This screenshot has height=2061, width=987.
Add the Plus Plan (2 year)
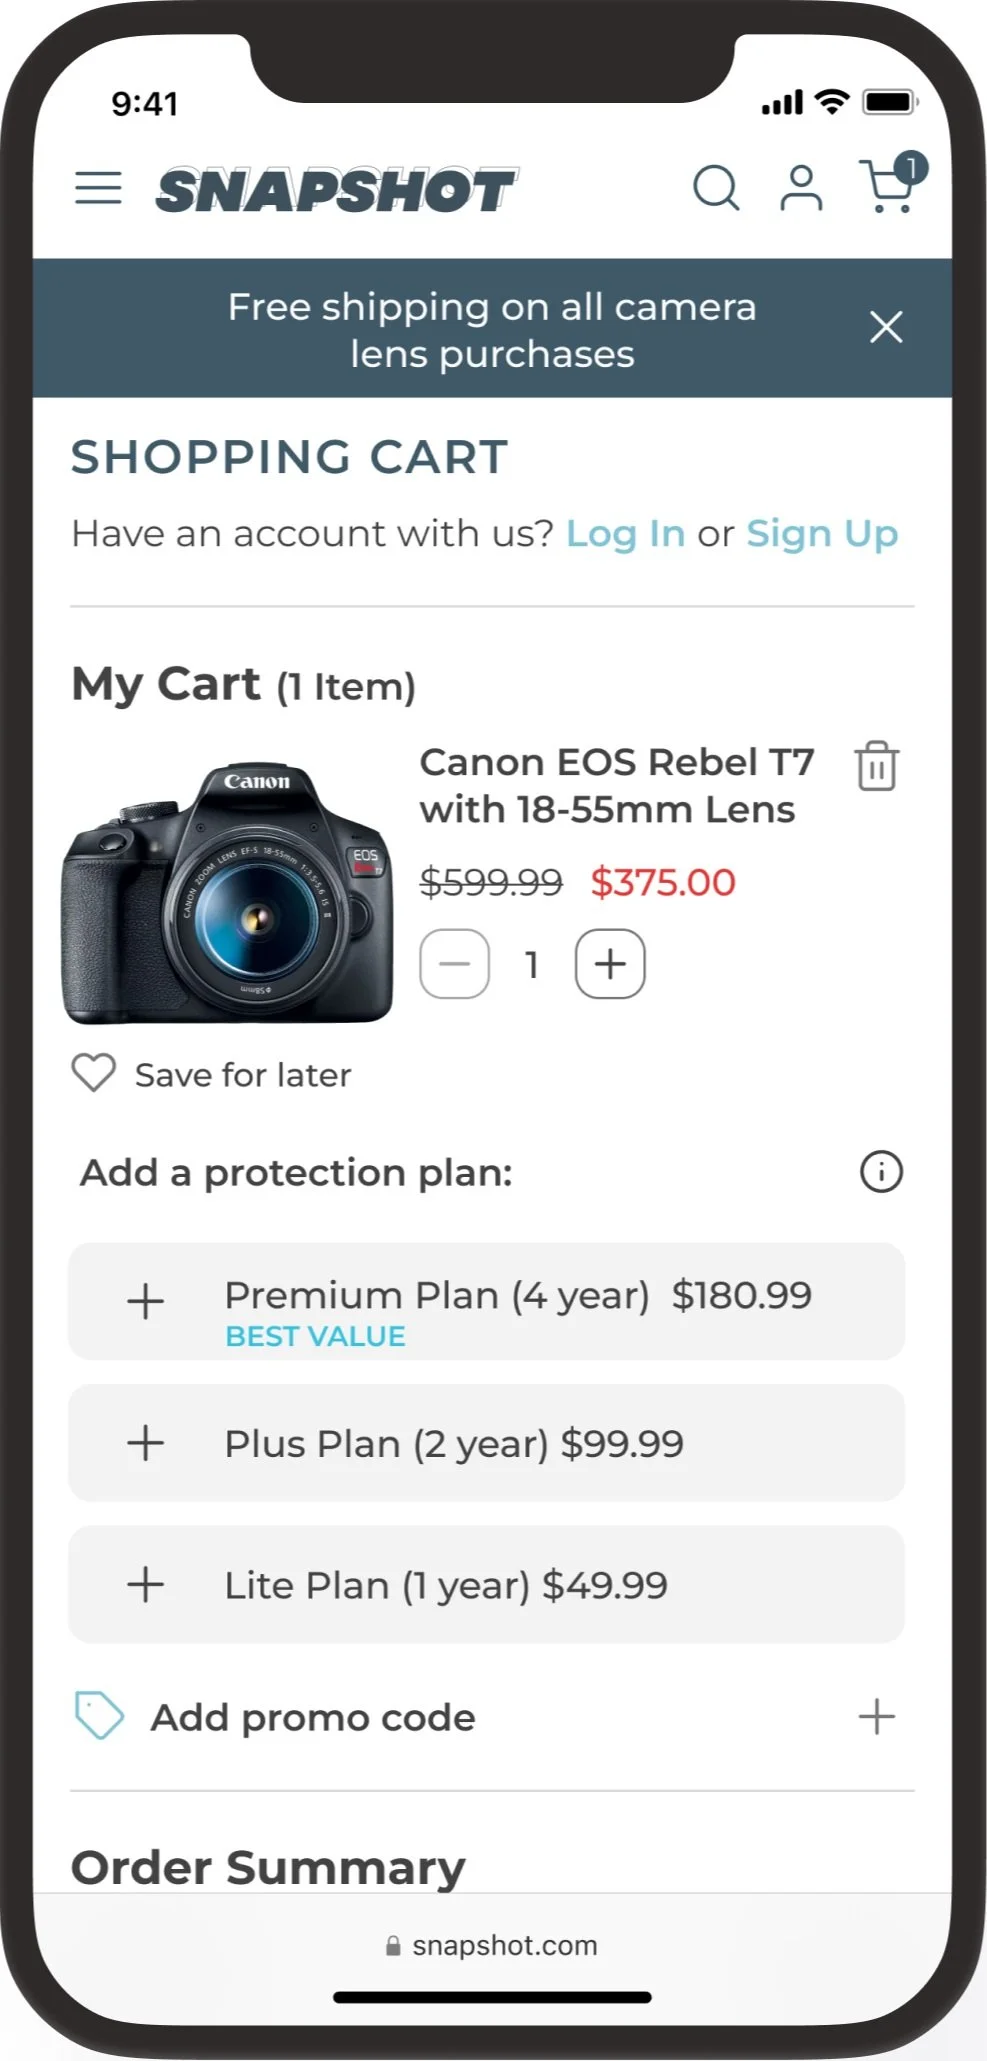(146, 1443)
